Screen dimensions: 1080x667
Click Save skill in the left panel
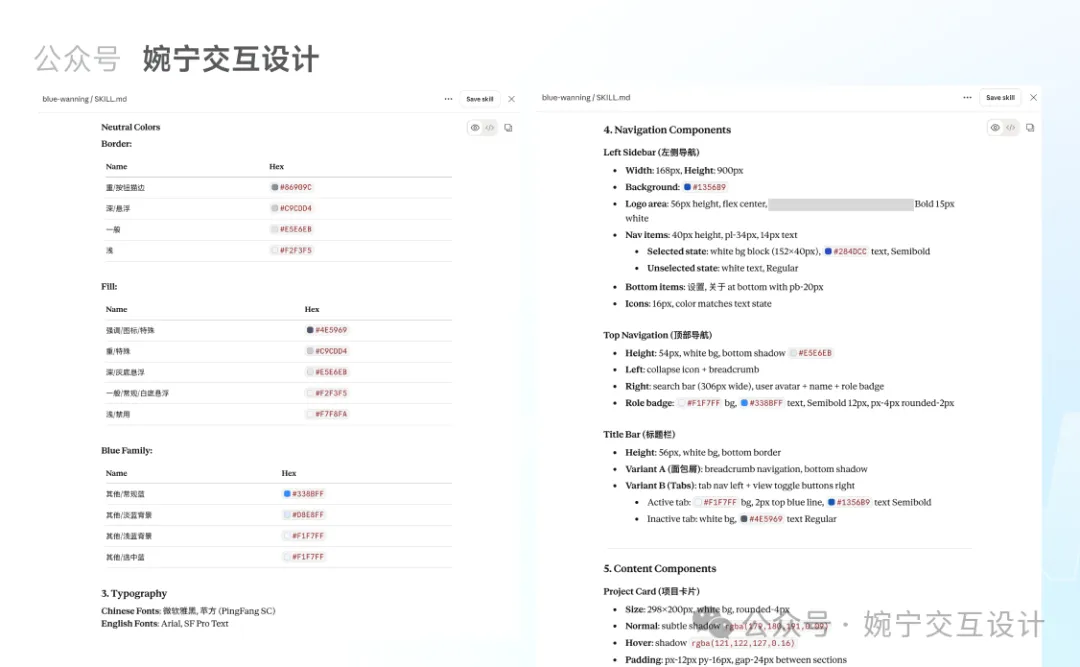click(x=480, y=99)
